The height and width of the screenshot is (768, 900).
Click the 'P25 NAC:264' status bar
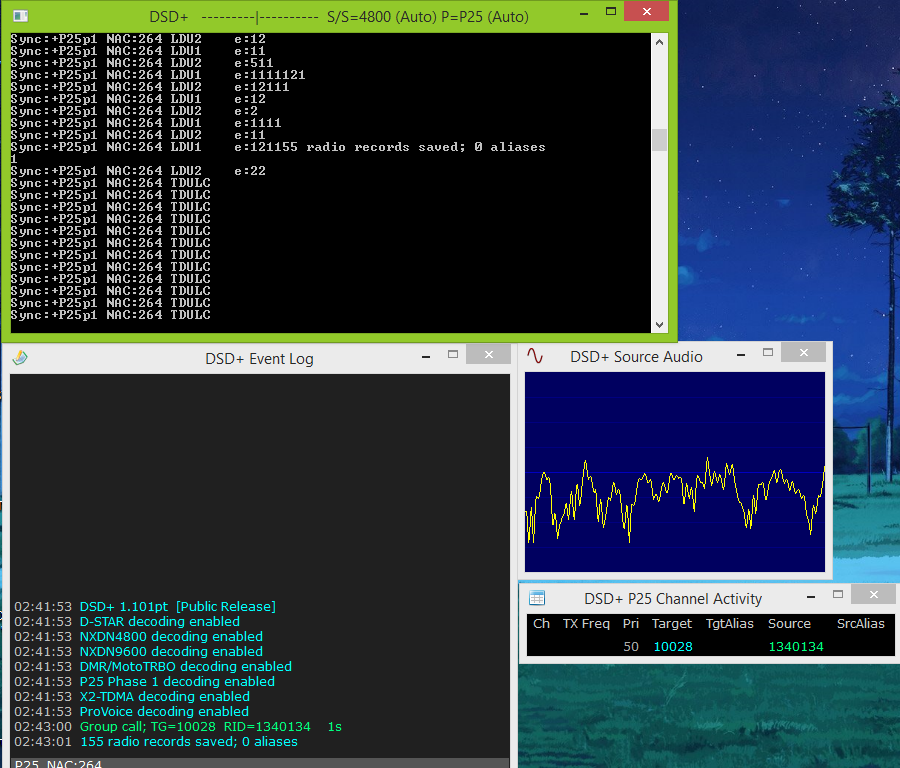click(259, 763)
